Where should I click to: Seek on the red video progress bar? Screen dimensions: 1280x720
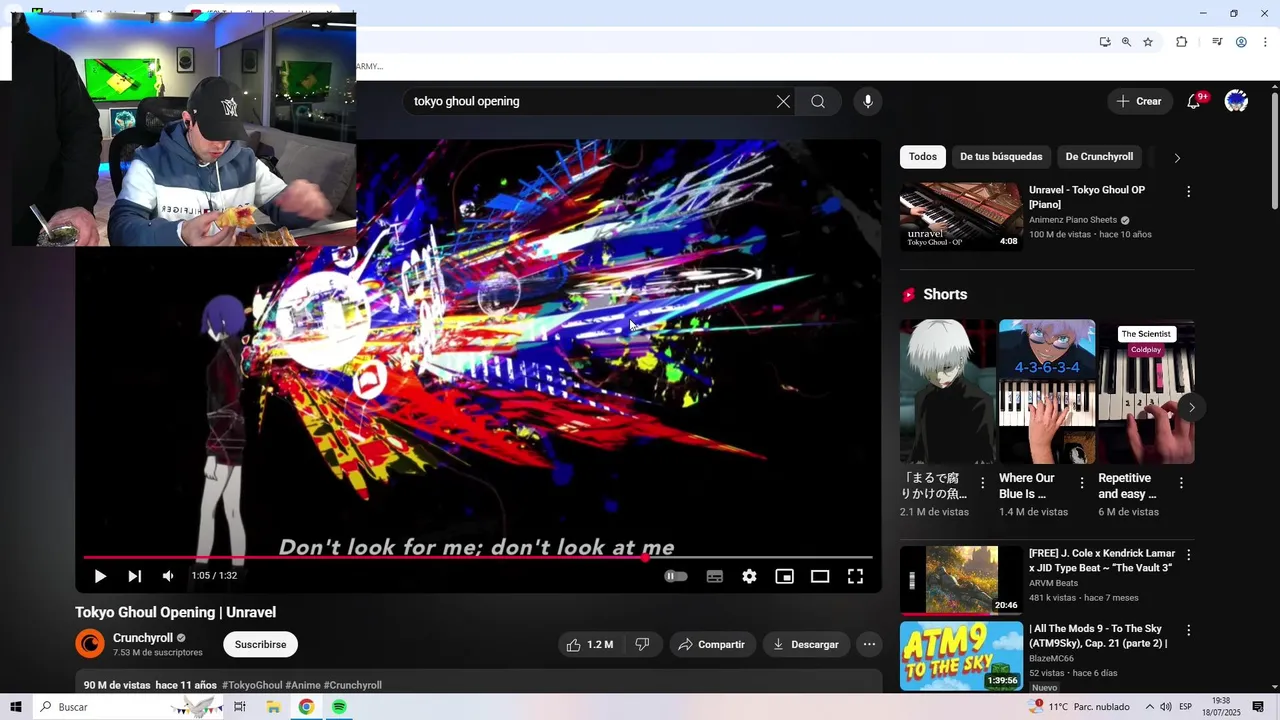tap(478, 557)
